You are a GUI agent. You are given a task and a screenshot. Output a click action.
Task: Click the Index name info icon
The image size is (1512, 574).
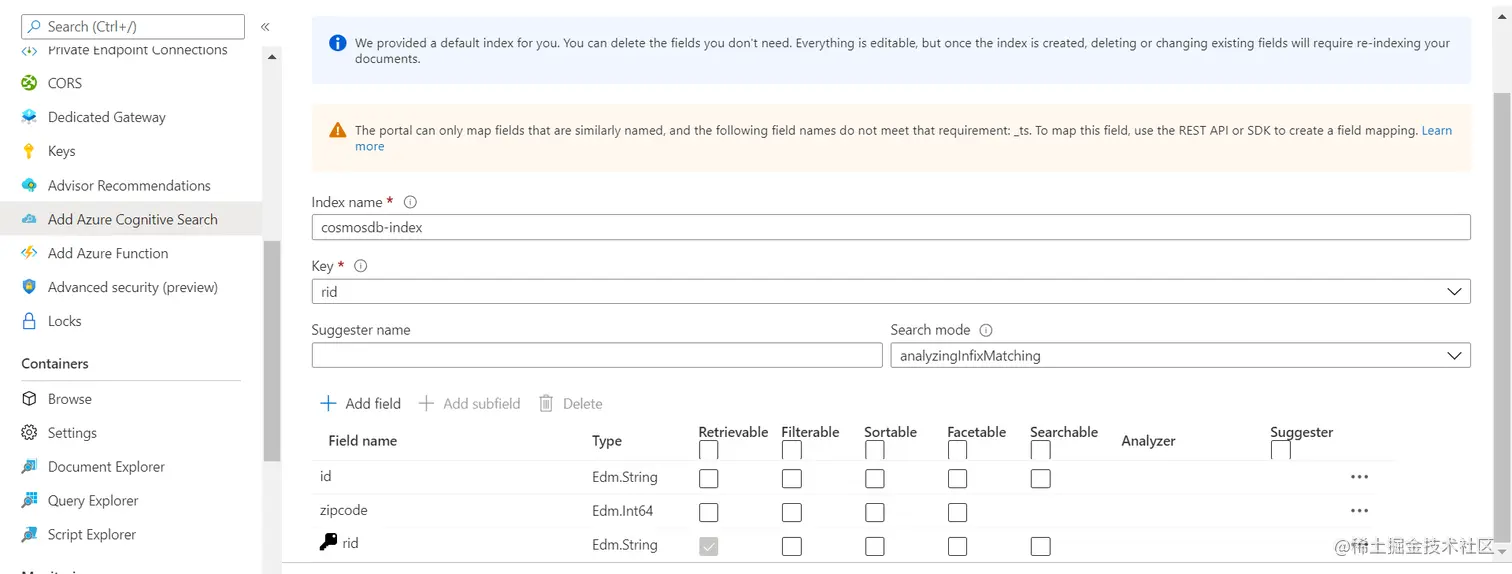click(x=410, y=202)
